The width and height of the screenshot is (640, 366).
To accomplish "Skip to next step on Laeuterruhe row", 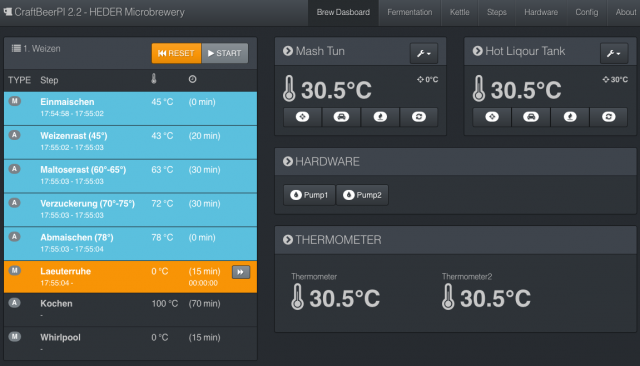I will 241,272.
